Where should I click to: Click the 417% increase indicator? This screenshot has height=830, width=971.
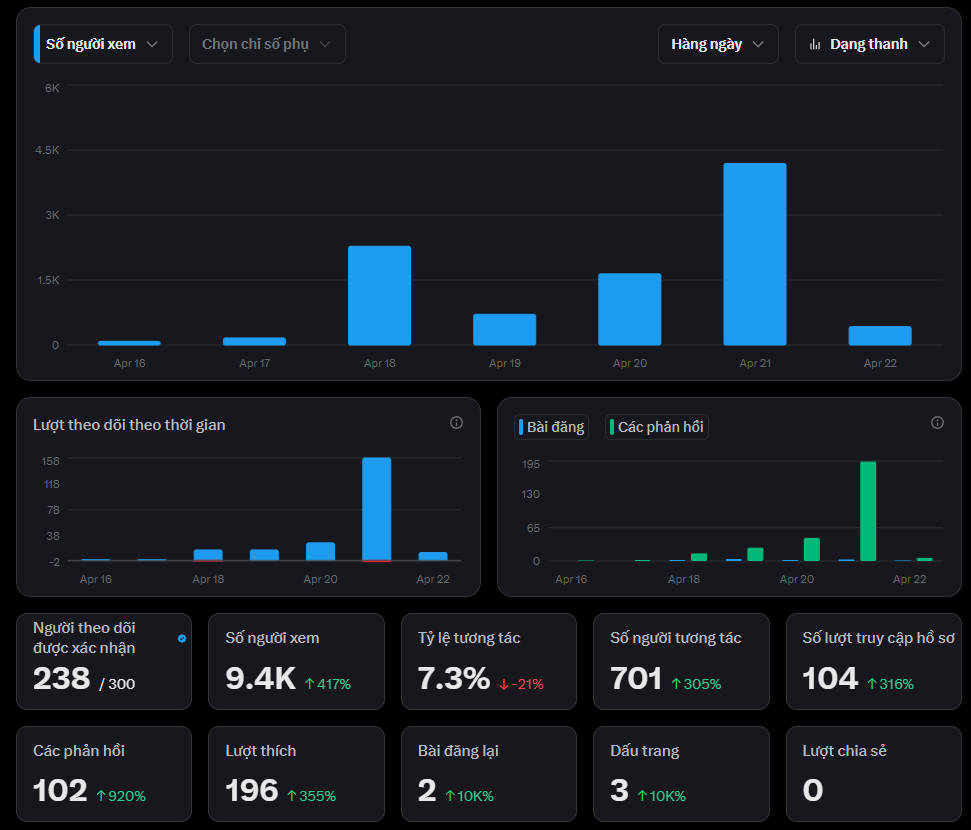pyautogui.click(x=328, y=684)
